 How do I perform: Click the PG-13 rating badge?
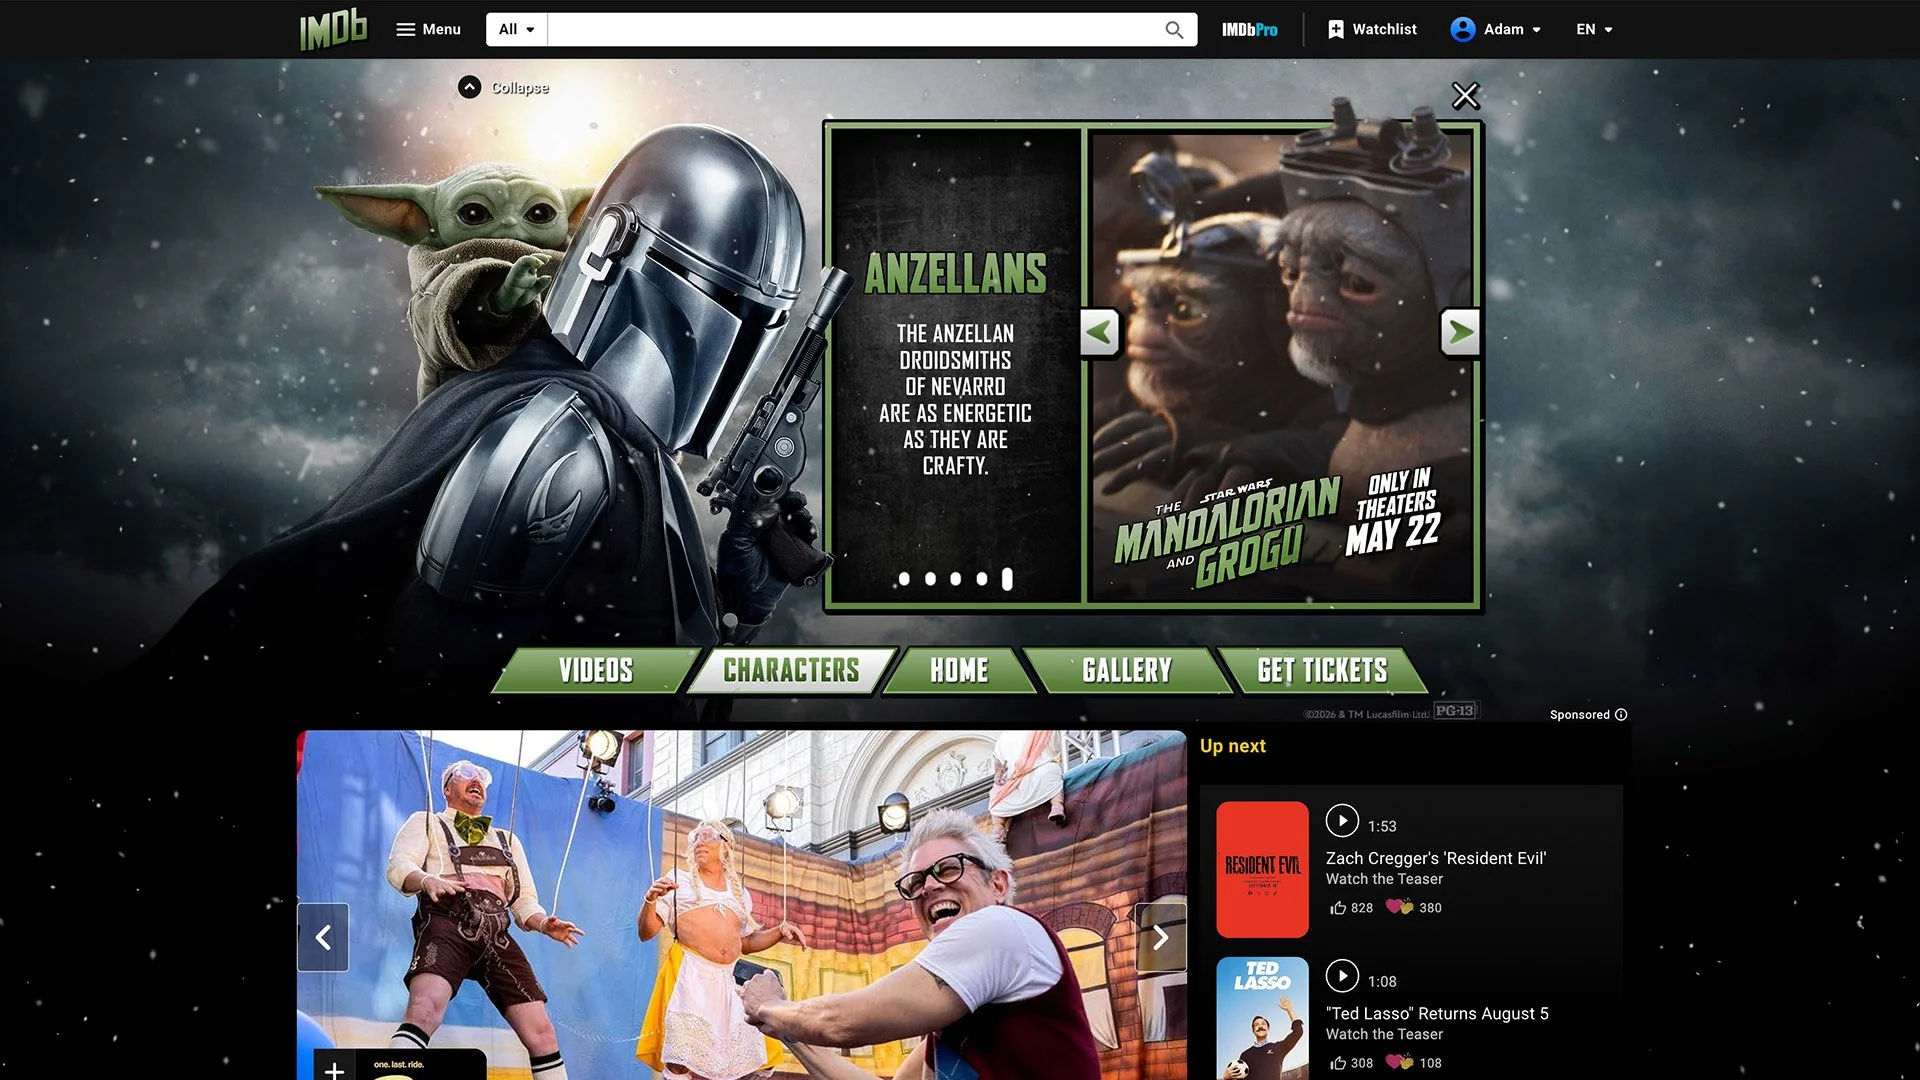[1455, 711]
